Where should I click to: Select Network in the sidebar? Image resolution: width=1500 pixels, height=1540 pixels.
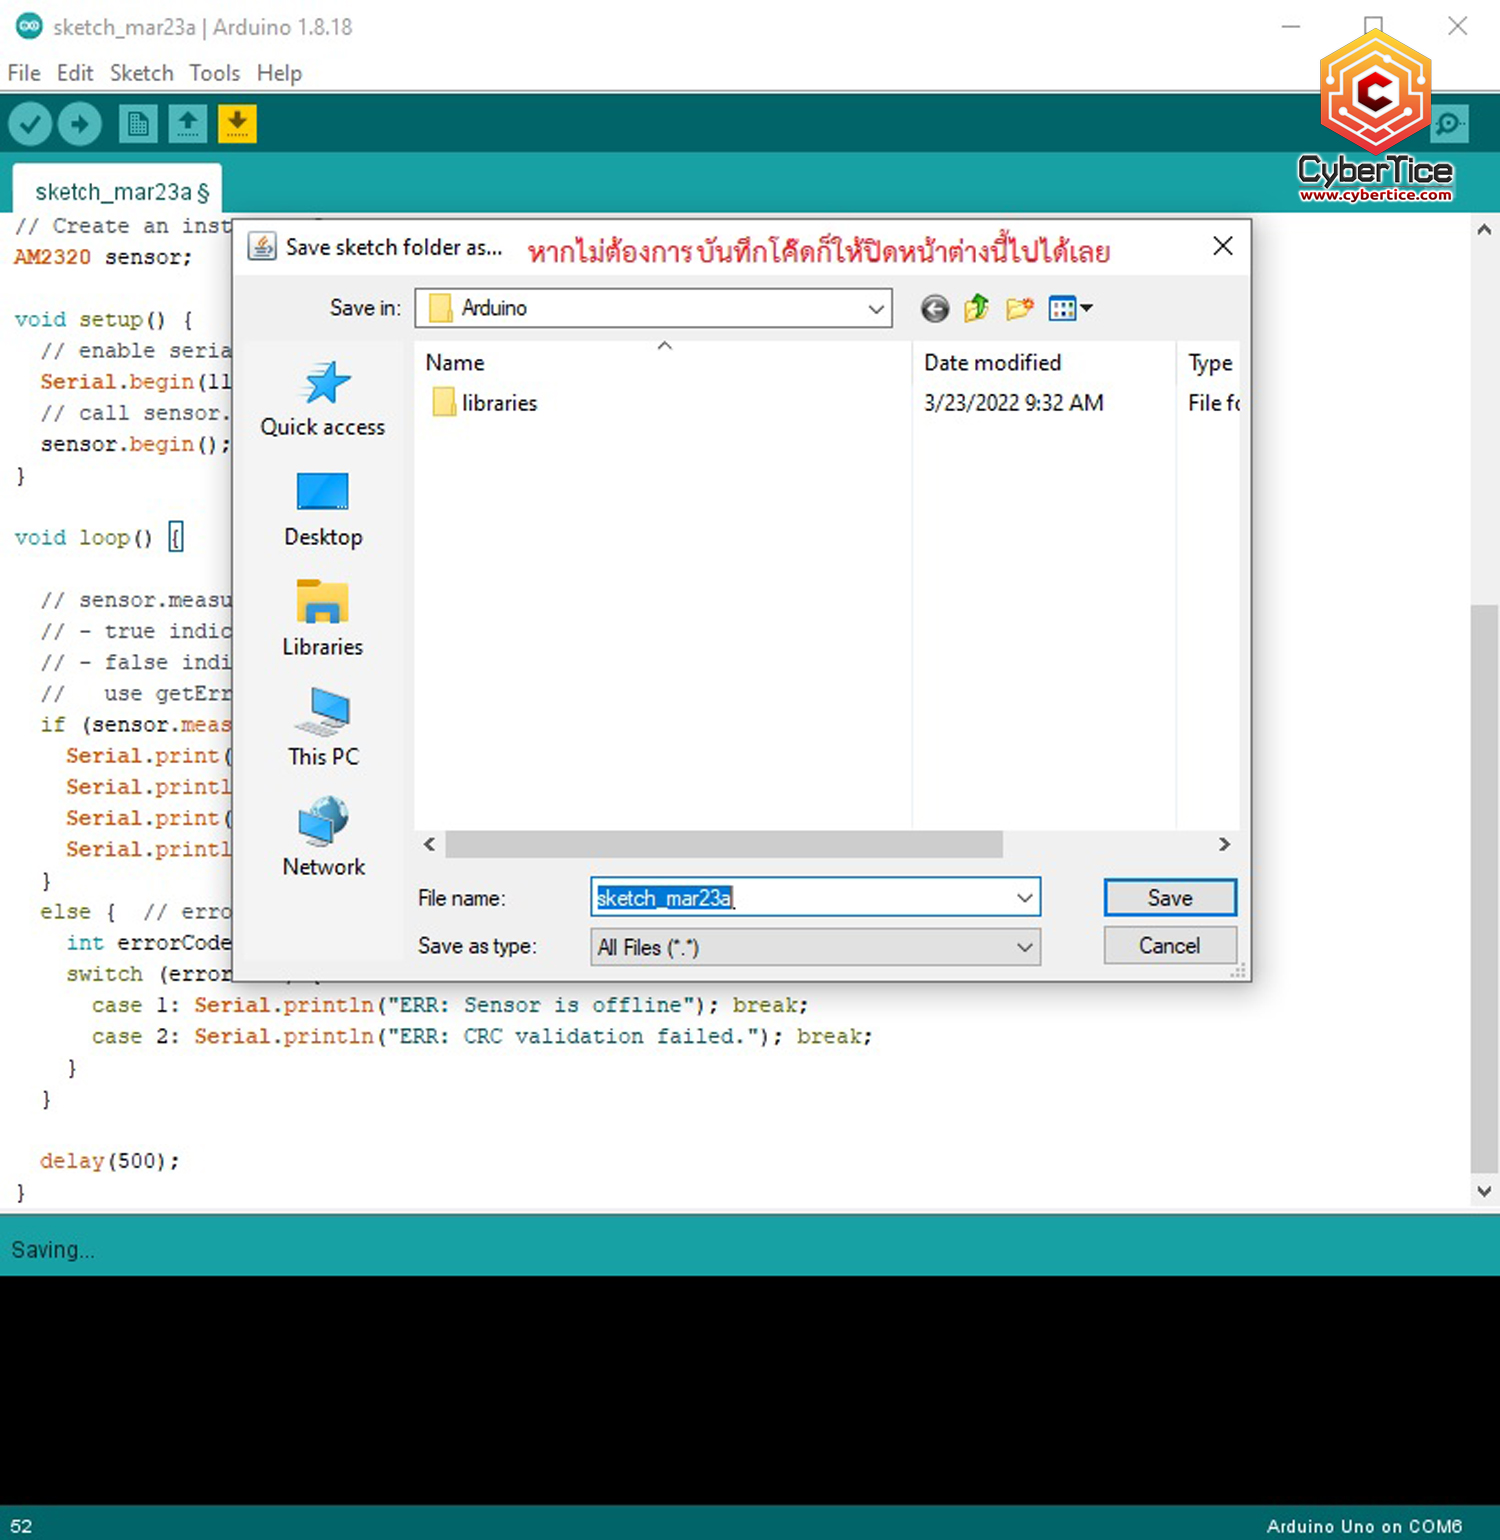click(x=322, y=837)
